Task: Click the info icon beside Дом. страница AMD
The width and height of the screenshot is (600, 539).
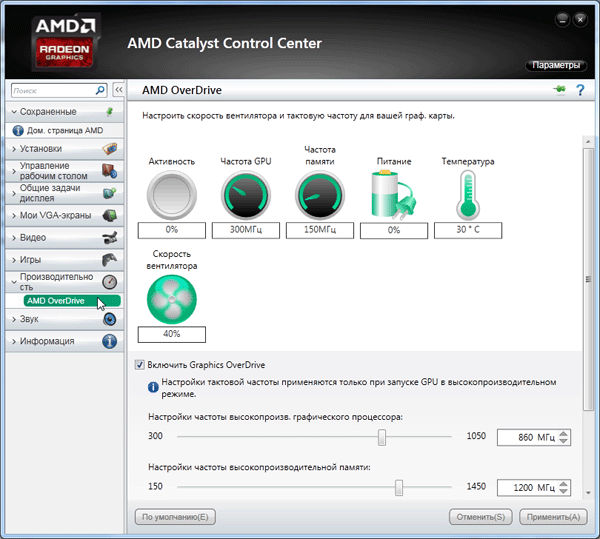Action: 18,130
